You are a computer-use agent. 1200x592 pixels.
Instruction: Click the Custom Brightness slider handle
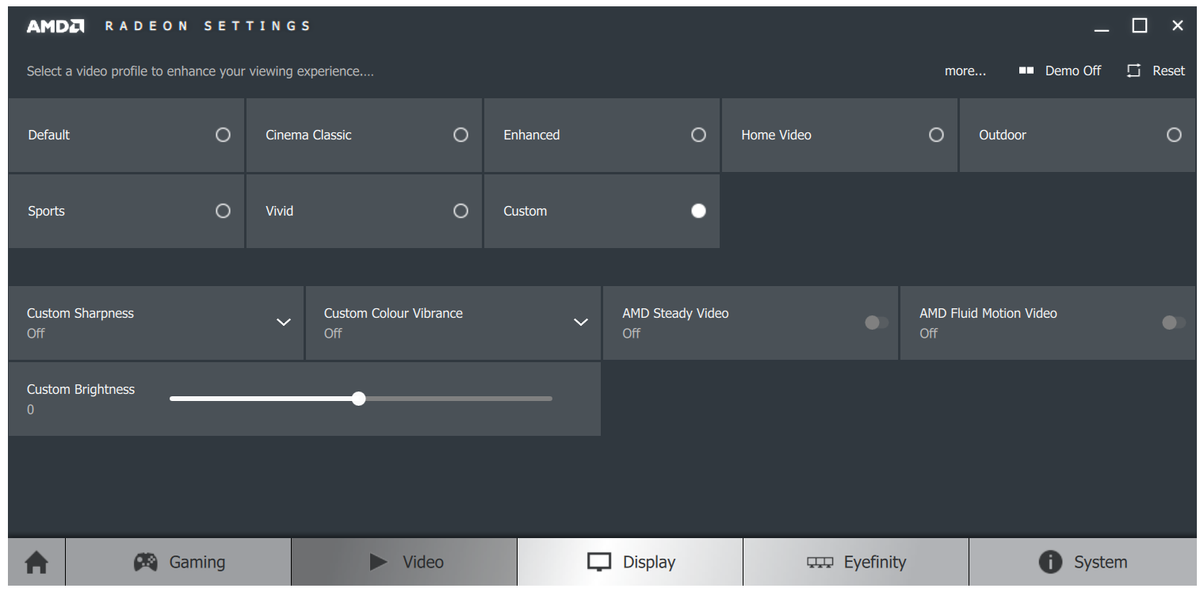tap(359, 398)
